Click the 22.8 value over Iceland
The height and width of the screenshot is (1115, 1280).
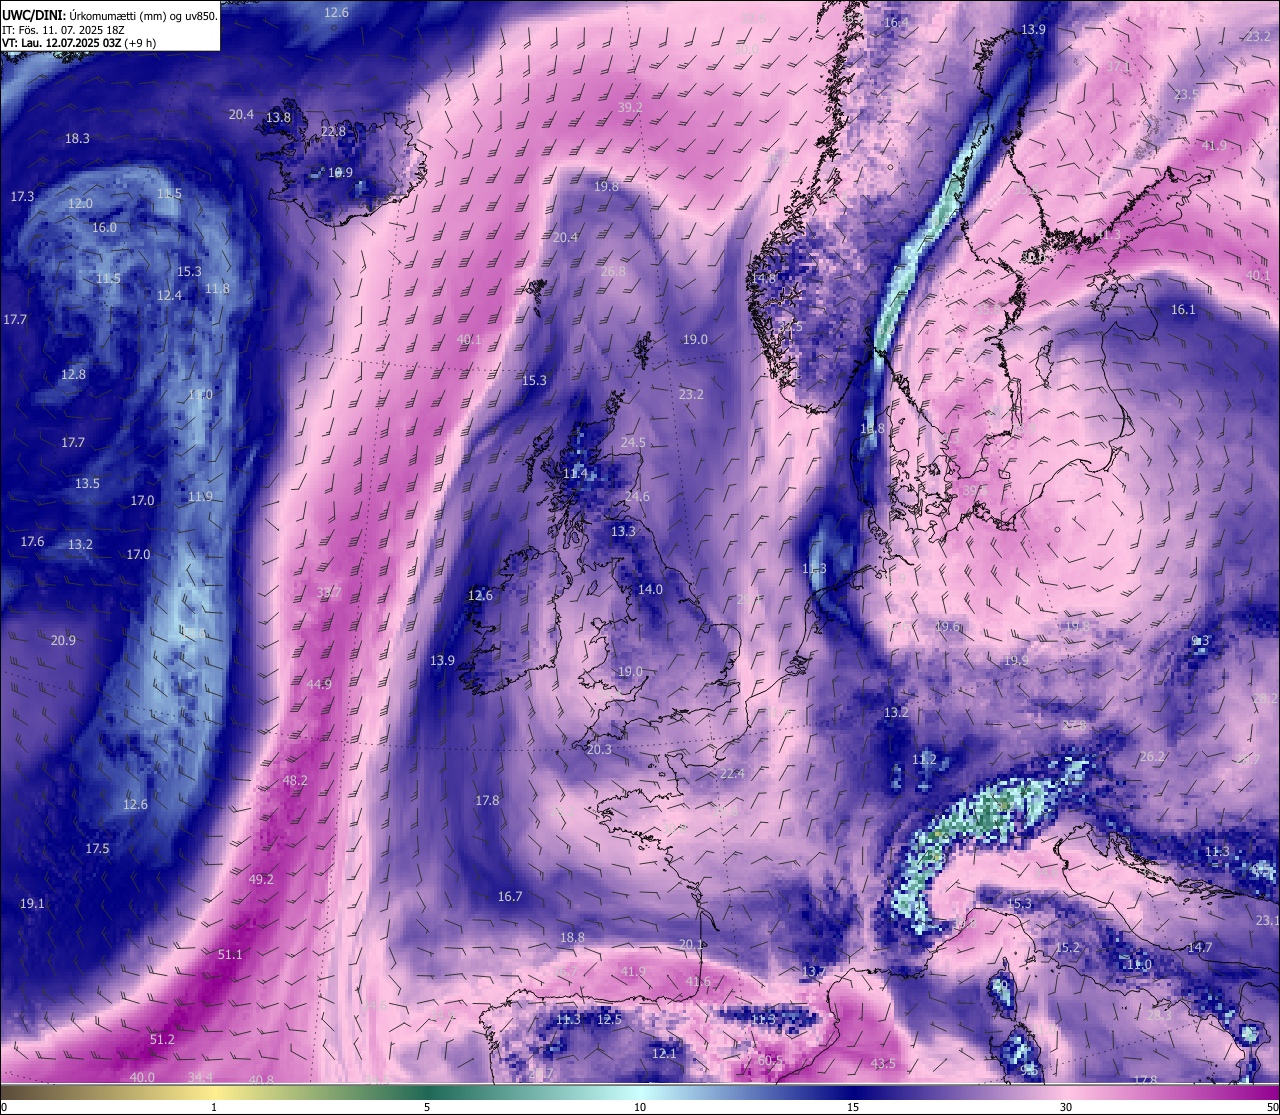point(333,131)
